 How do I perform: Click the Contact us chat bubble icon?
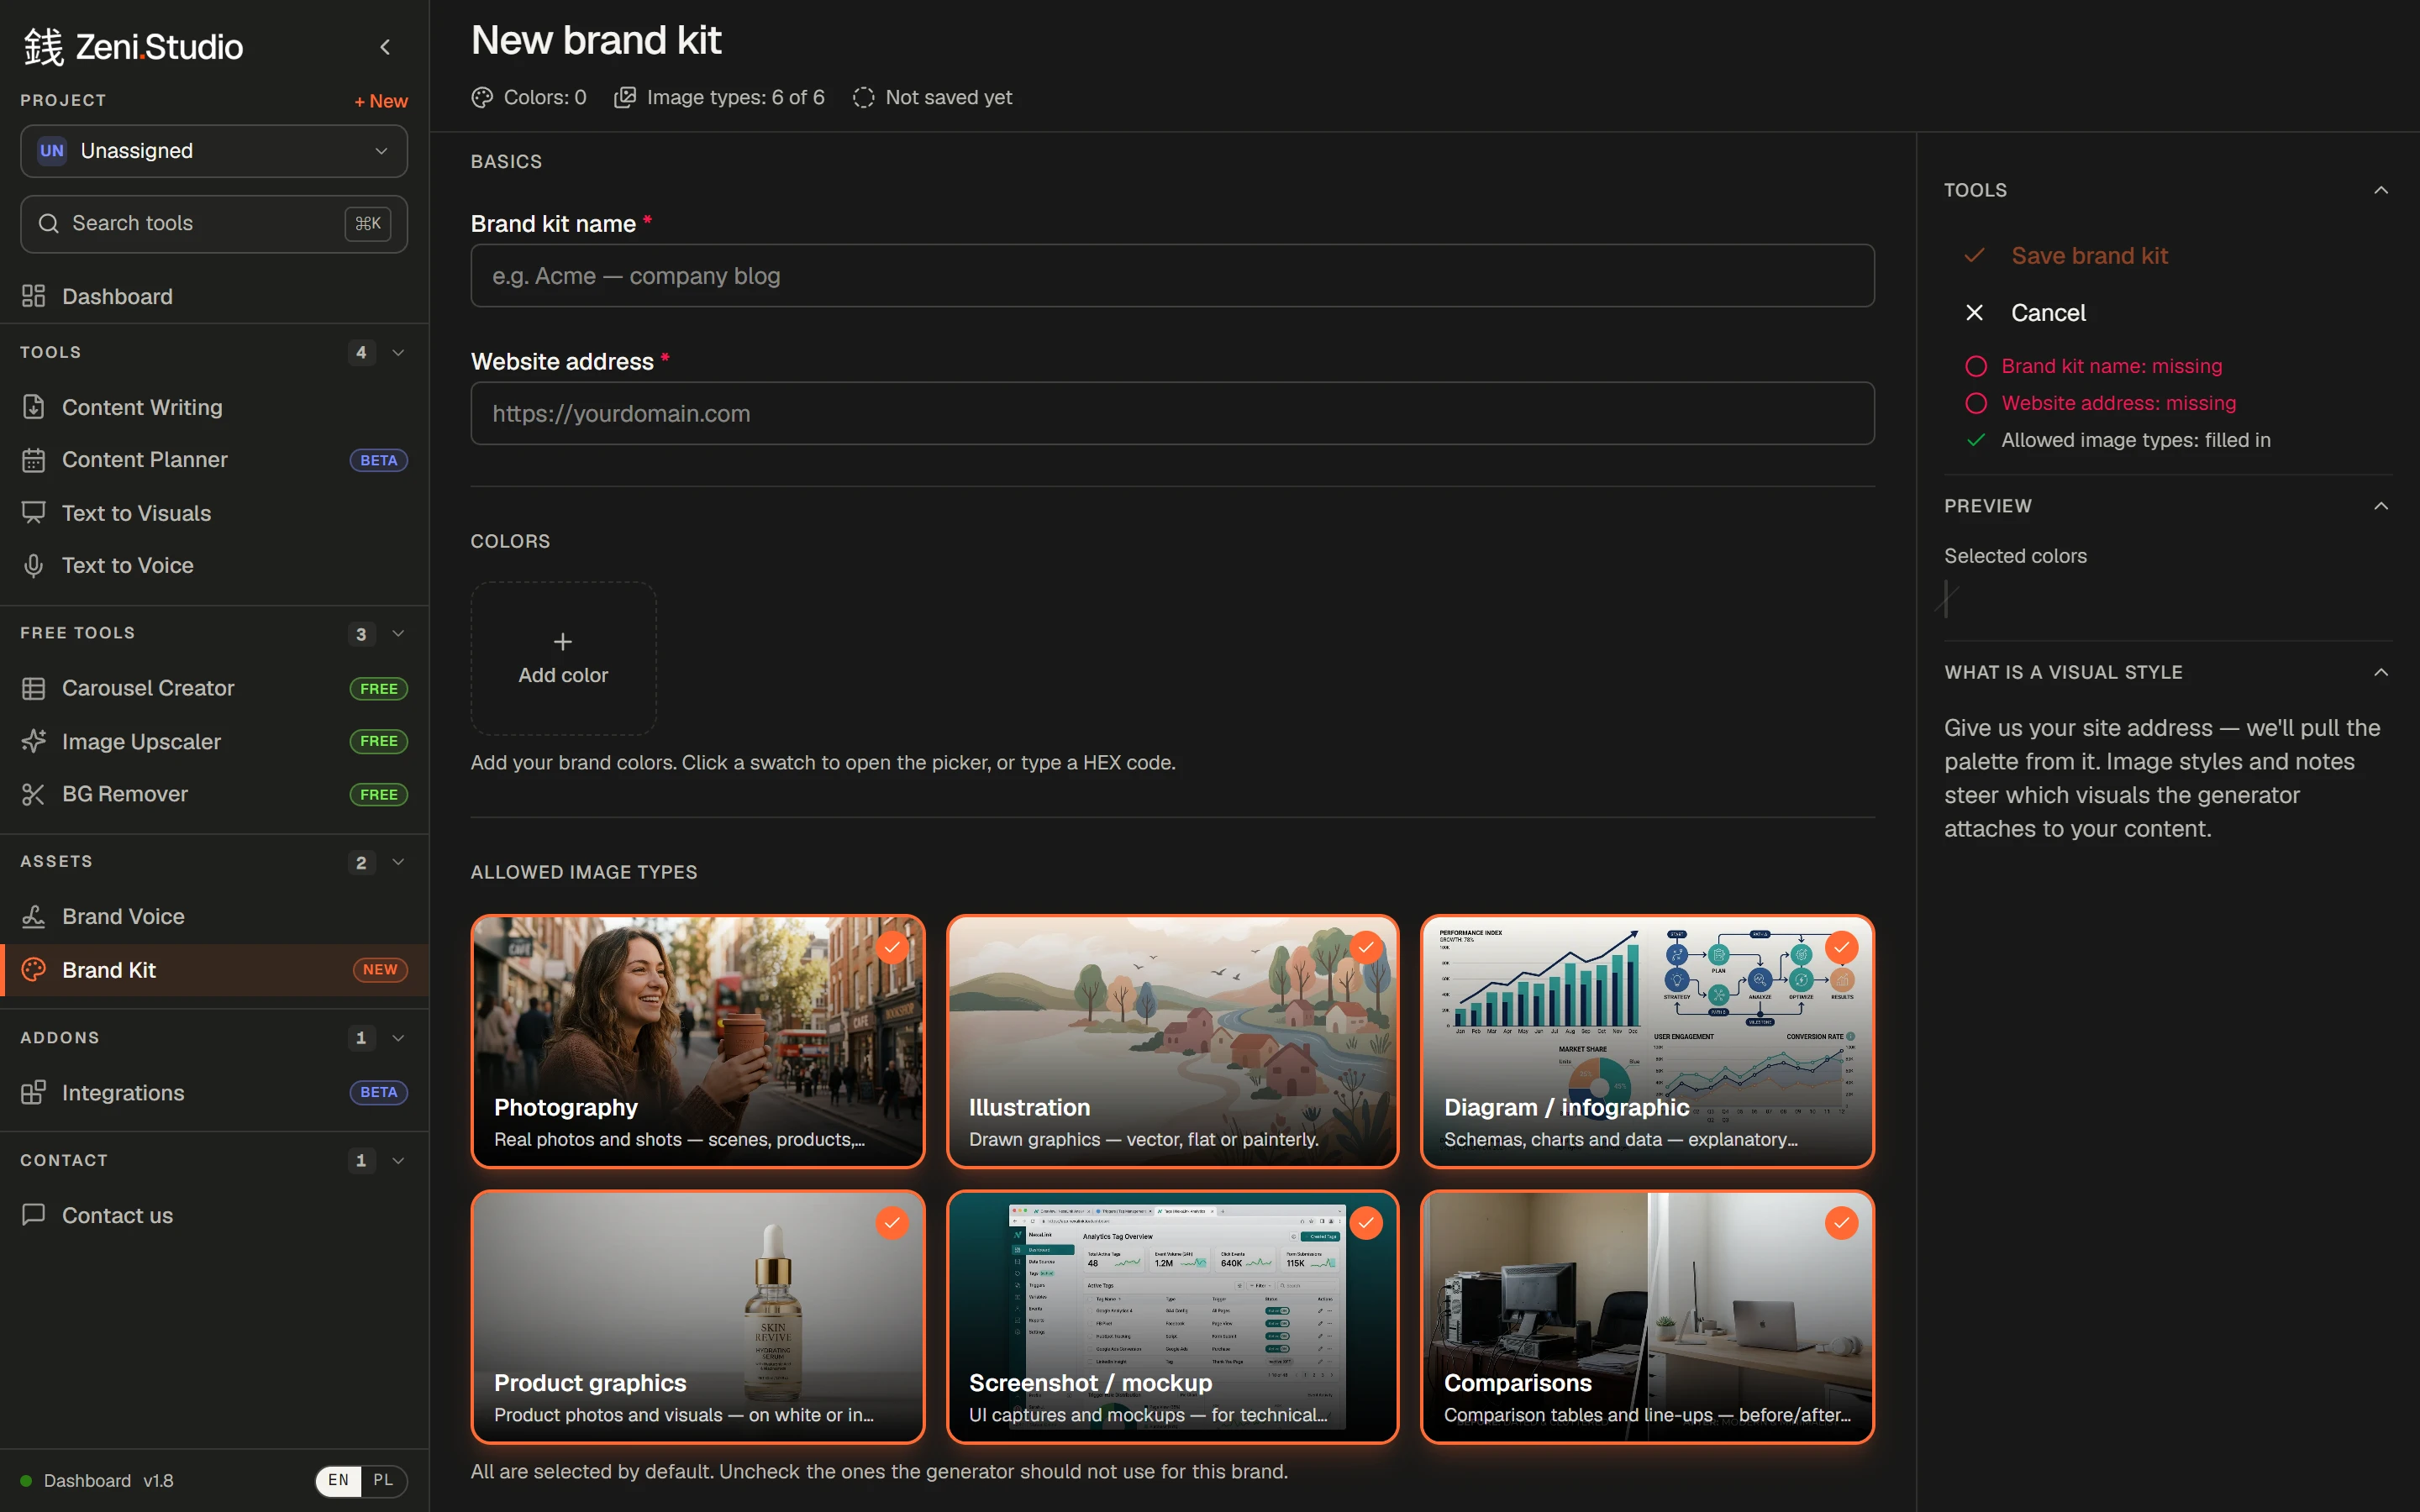pyautogui.click(x=34, y=1215)
